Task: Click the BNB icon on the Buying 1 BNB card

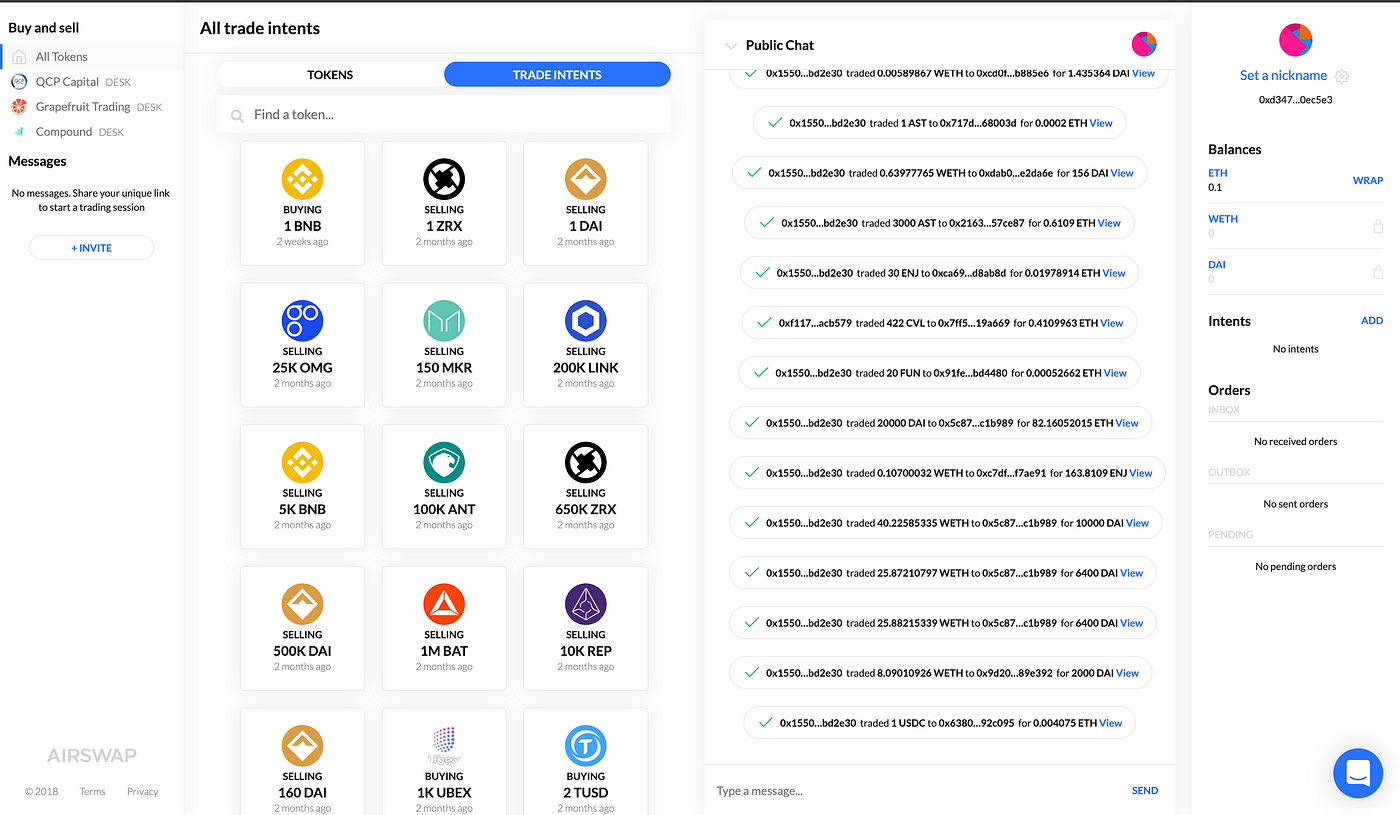Action: [x=302, y=179]
